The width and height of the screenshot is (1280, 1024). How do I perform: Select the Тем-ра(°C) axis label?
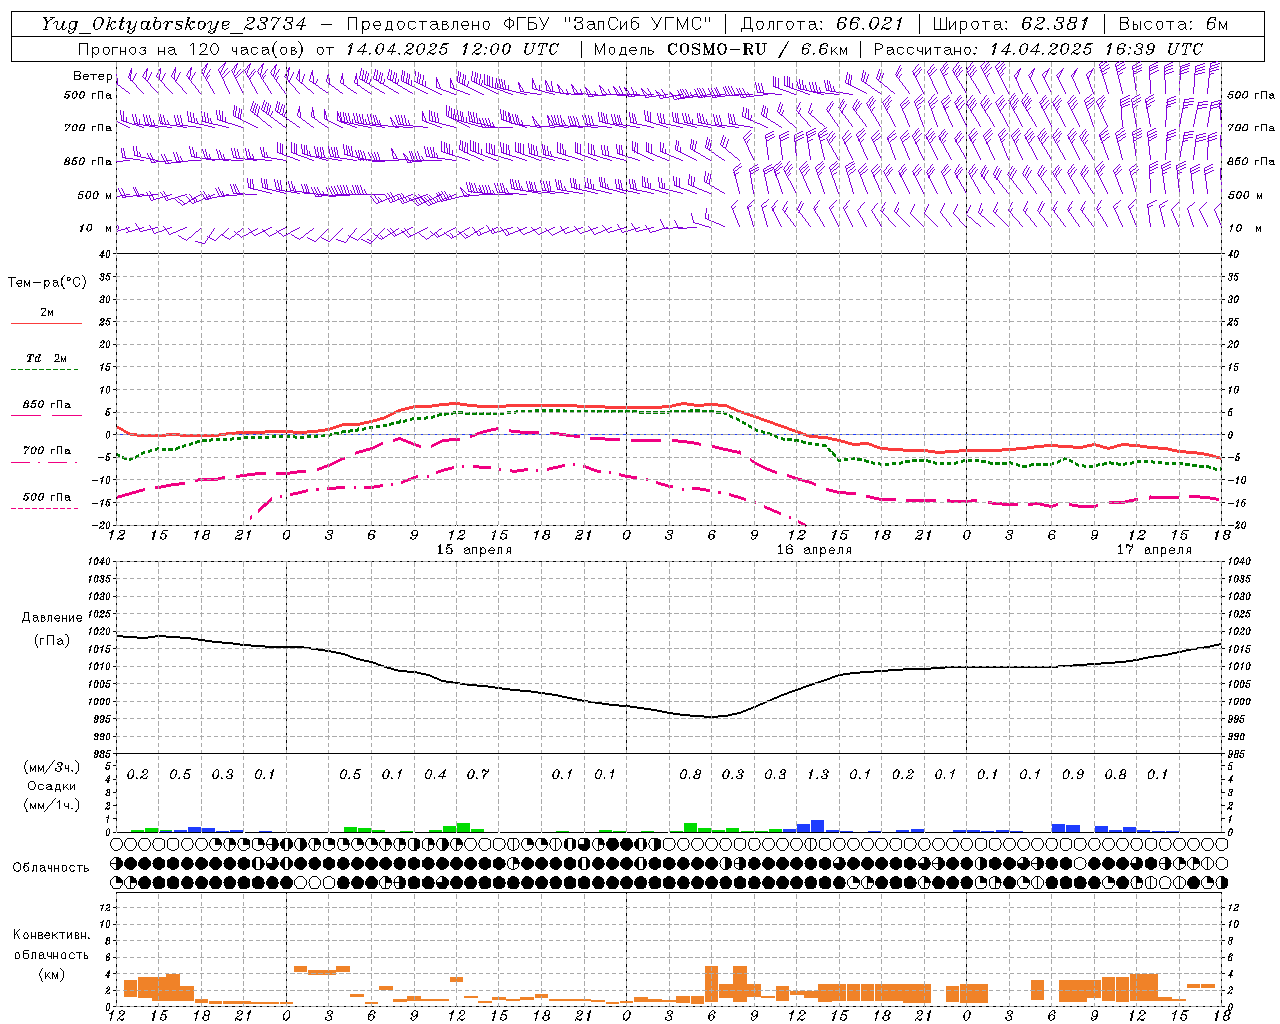click(x=47, y=283)
